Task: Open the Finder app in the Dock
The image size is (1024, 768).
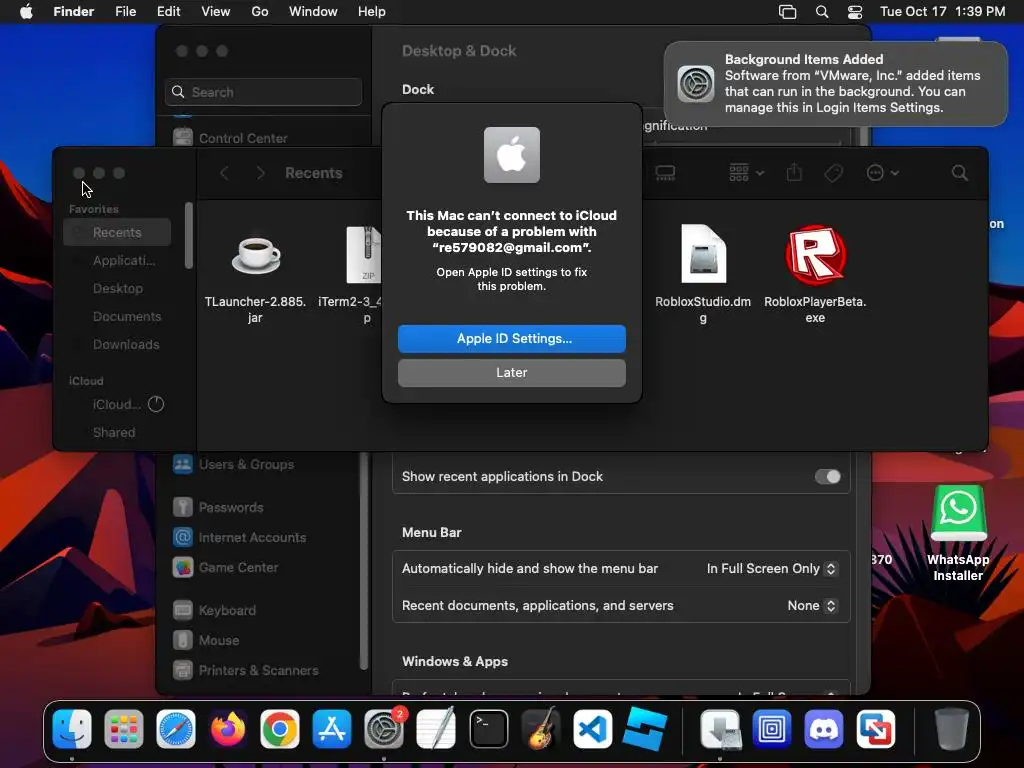Action: (72, 728)
